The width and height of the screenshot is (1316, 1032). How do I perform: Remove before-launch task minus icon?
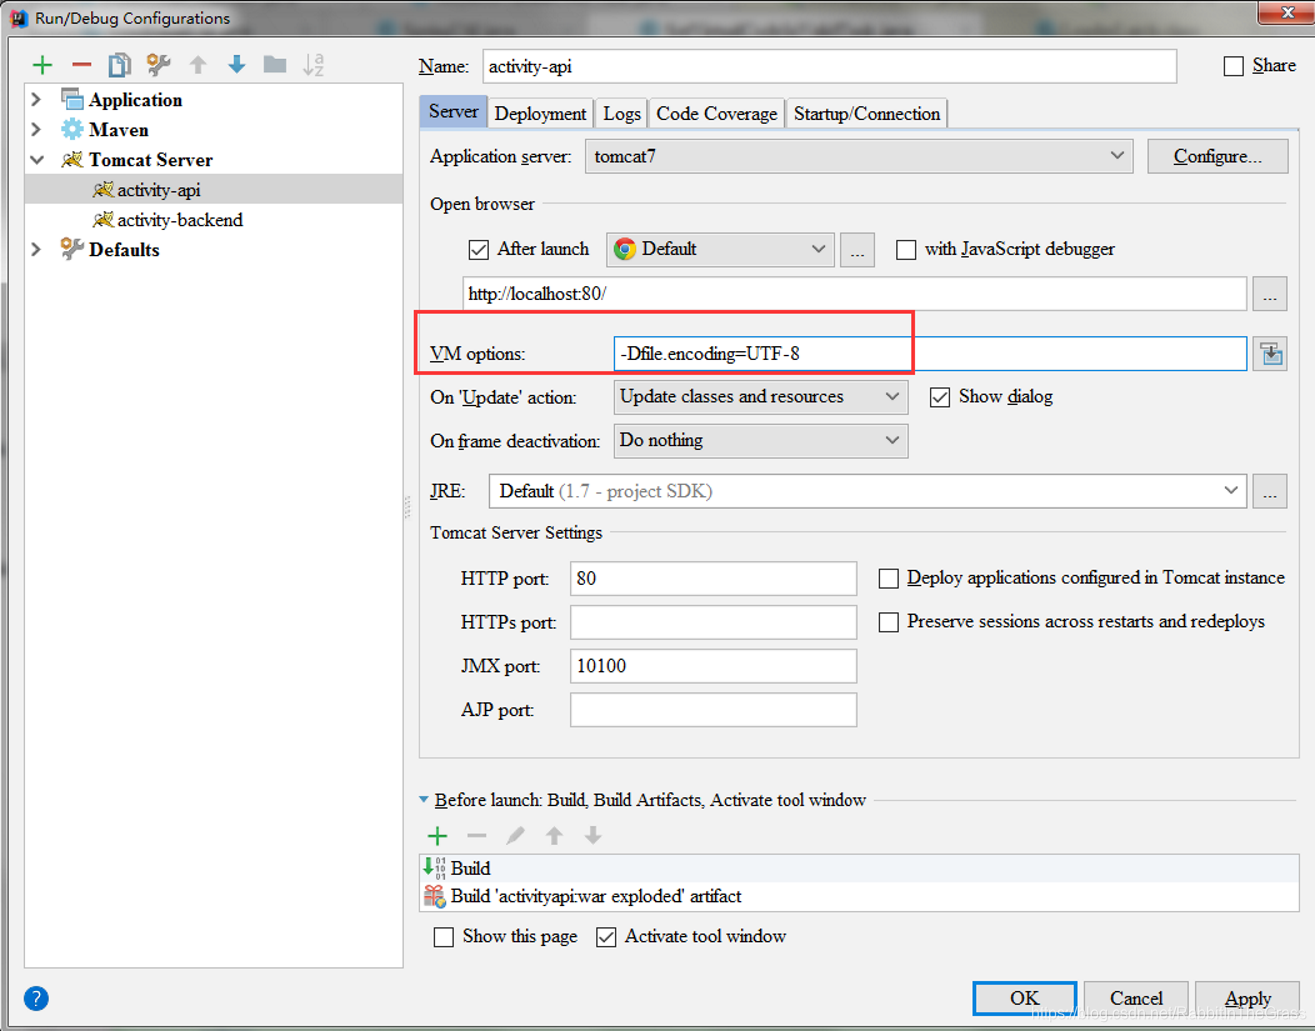pyautogui.click(x=477, y=836)
